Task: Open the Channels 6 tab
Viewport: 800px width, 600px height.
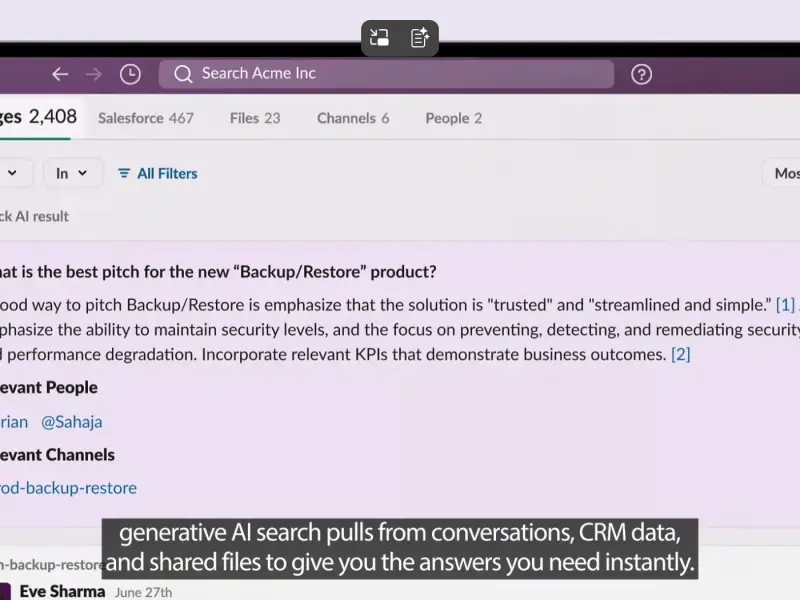Action: 353,118
